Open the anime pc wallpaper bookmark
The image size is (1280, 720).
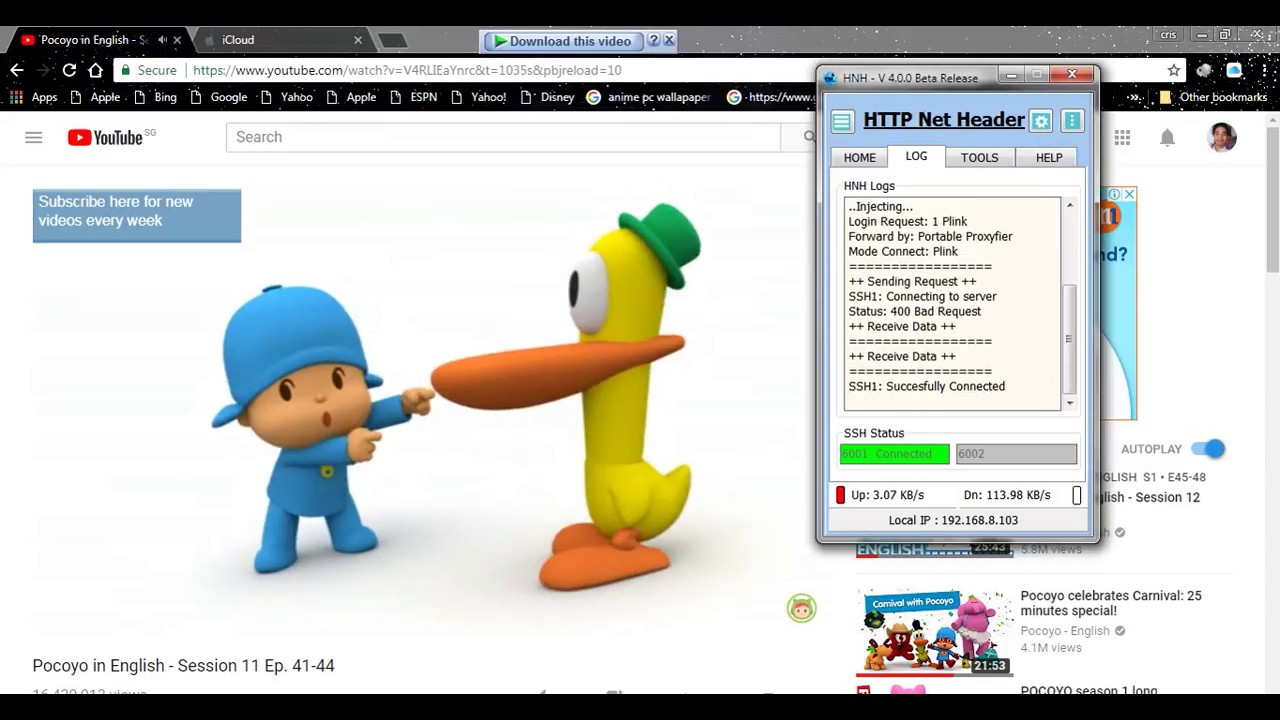click(x=649, y=97)
